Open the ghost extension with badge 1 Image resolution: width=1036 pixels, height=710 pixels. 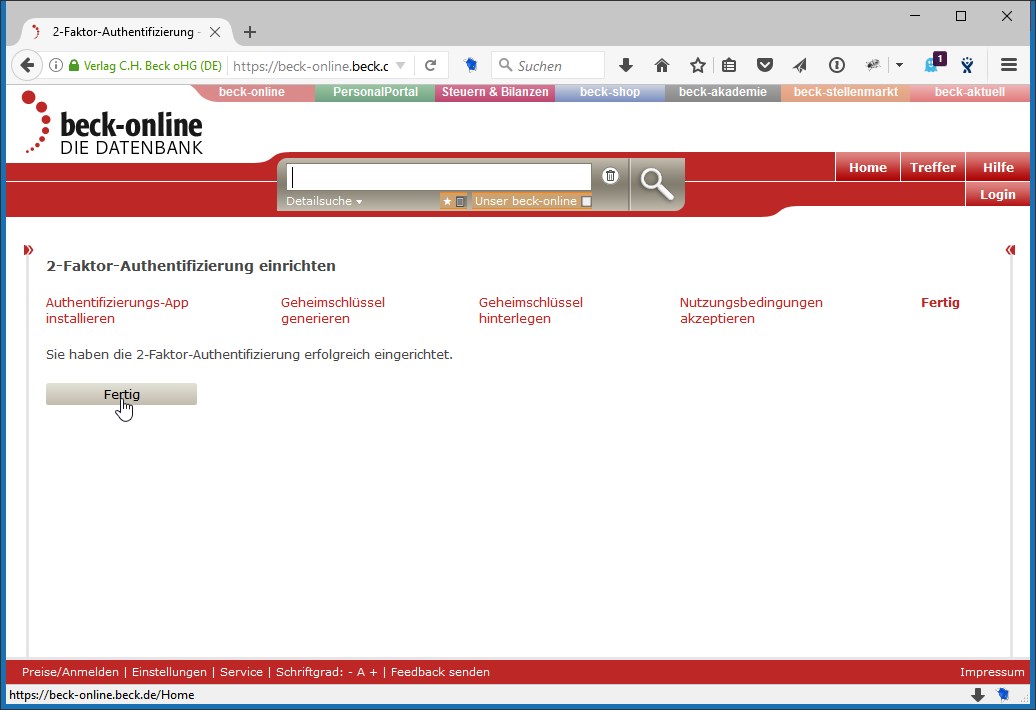pos(934,64)
